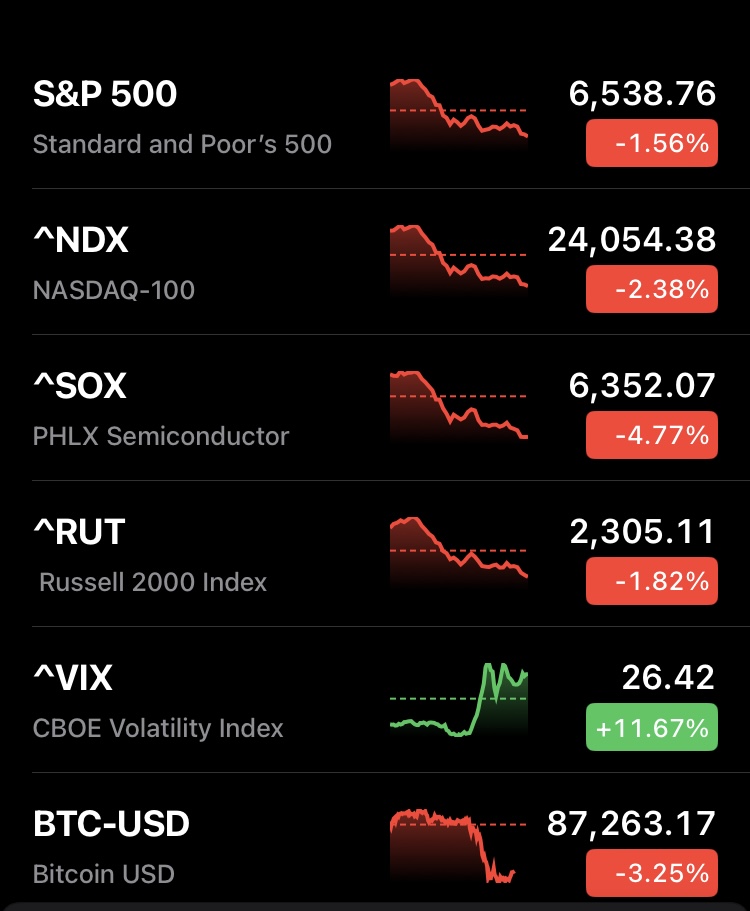
Task: Open the S&P 500 sparkline chart
Action: pyautogui.click(x=458, y=115)
